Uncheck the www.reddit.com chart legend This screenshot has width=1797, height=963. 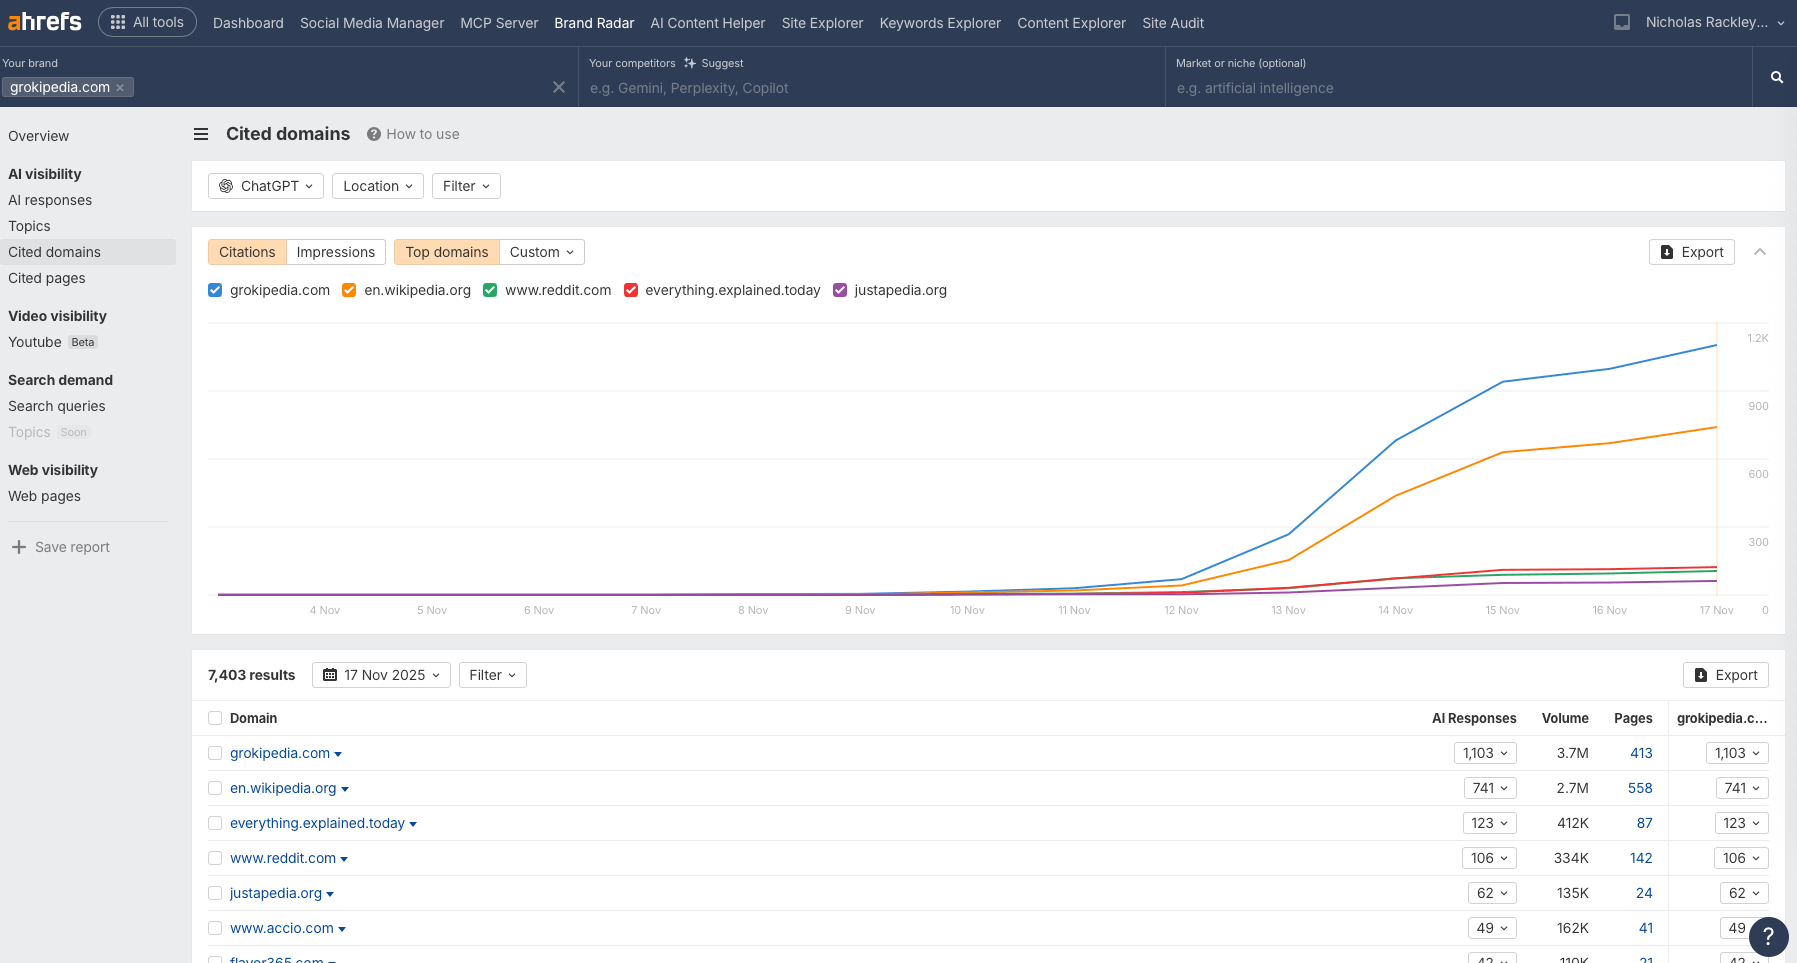pyautogui.click(x=489, y=290)
